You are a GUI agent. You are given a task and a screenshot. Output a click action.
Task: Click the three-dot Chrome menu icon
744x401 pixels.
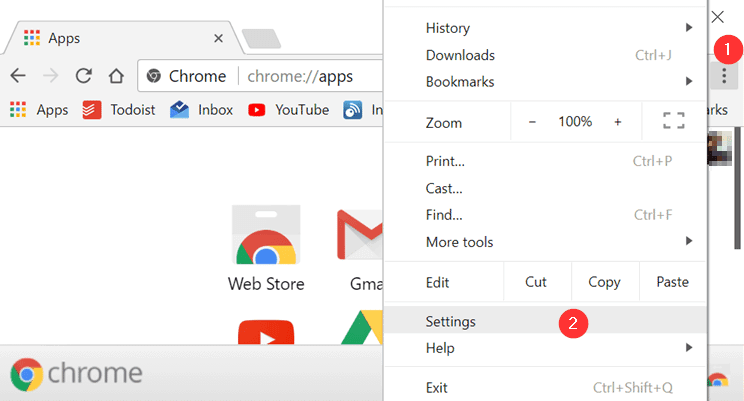[x=722, y=75]
